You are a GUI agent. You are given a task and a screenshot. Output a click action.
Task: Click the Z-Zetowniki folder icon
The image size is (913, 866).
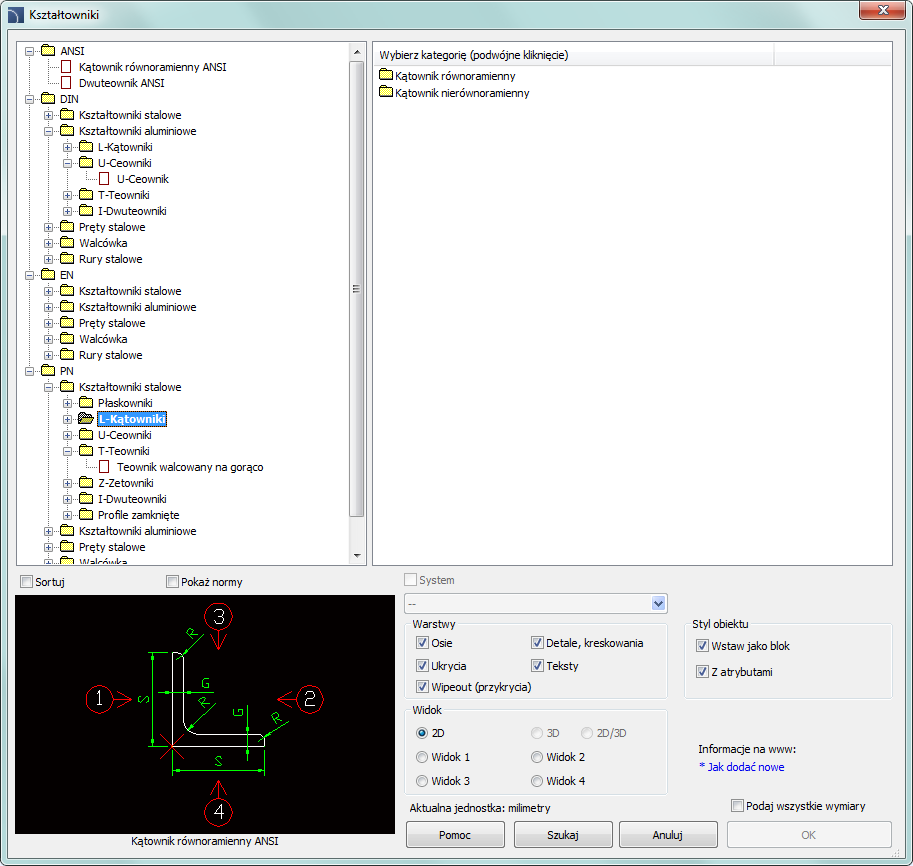tap(86, 483)
